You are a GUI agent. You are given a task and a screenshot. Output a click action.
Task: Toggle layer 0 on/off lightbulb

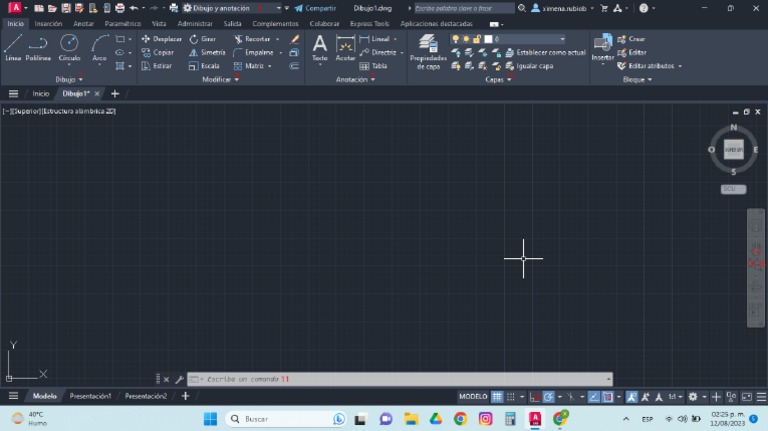(456, 39)
